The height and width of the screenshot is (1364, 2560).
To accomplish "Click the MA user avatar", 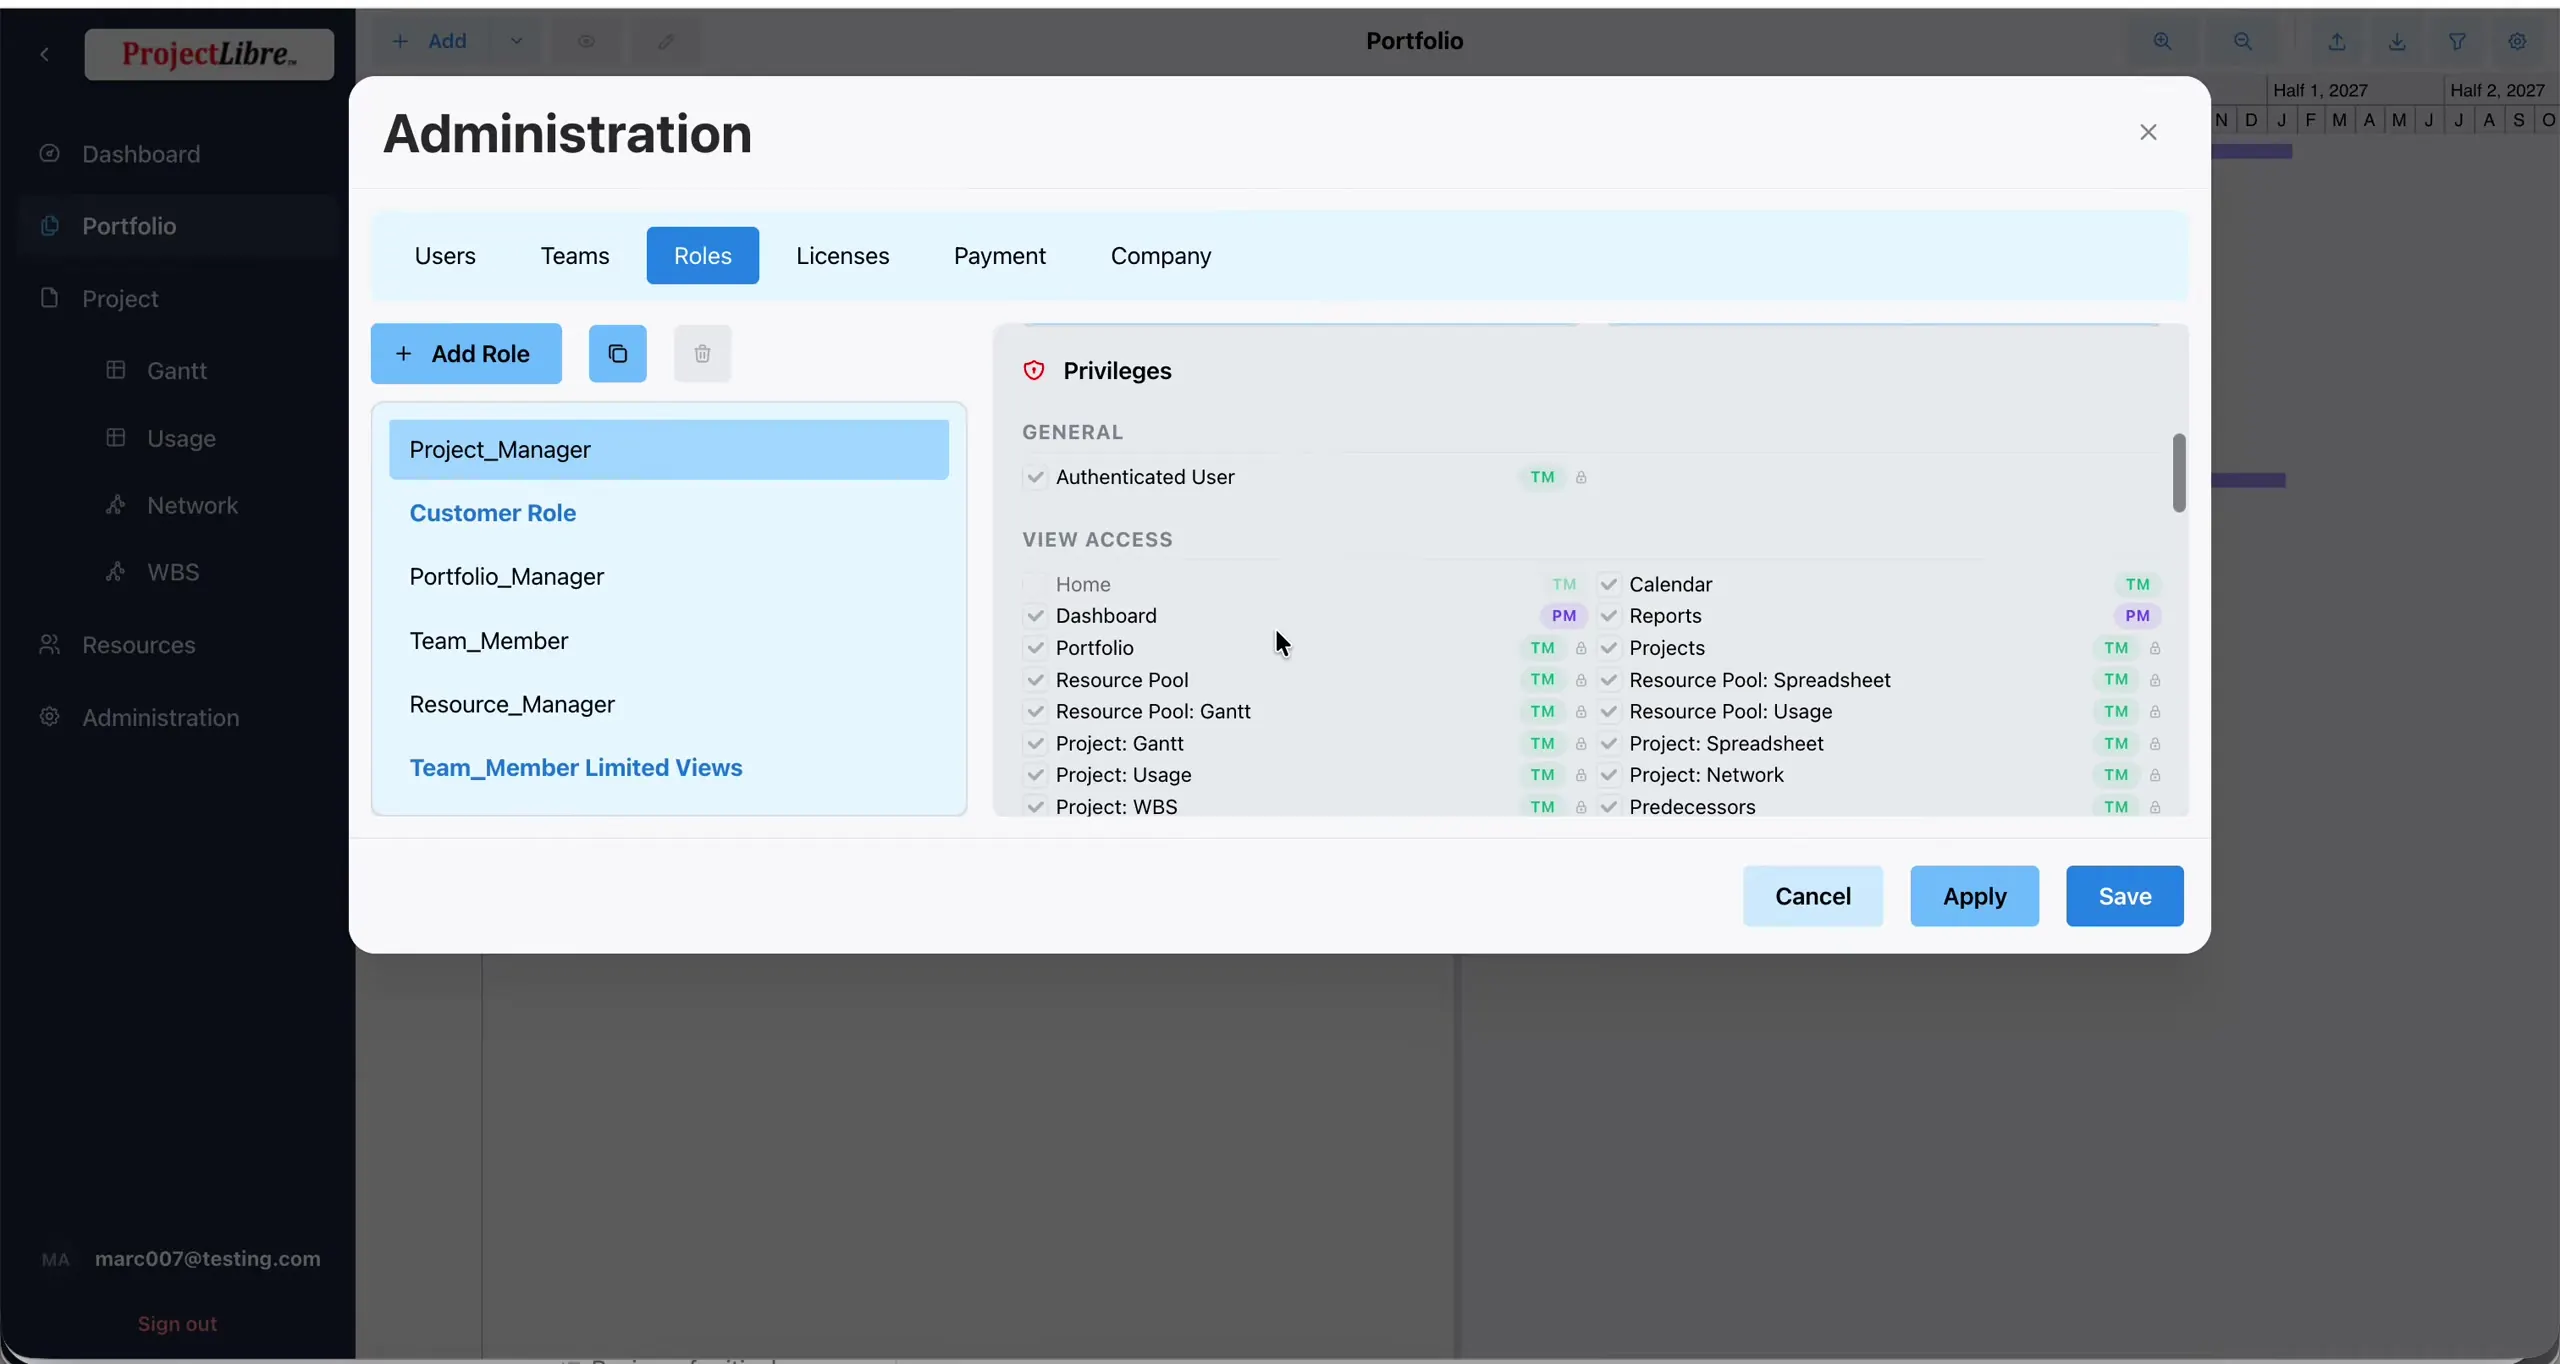I will pos(56,1259).
